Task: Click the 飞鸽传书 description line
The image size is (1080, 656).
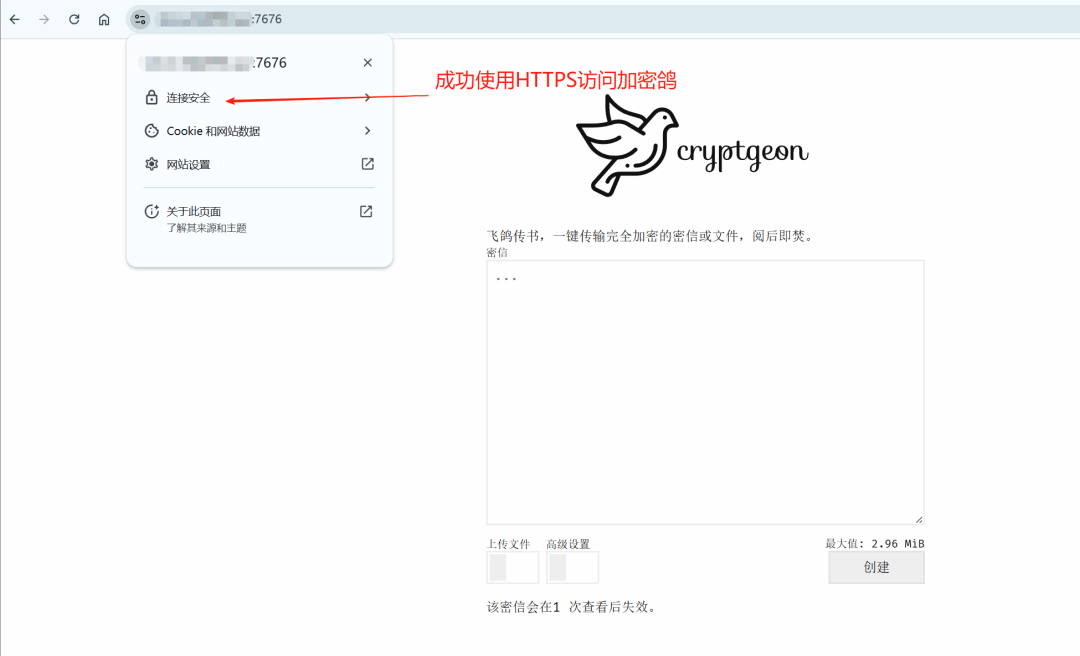Action: pyautogui.click(x=652, y=236)
